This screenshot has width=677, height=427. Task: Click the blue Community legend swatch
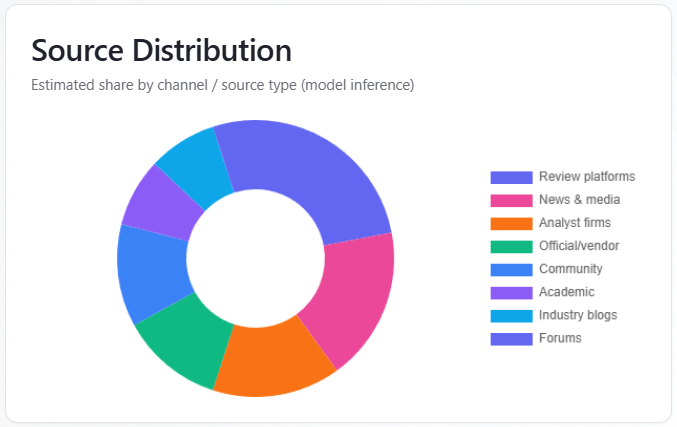510,269
